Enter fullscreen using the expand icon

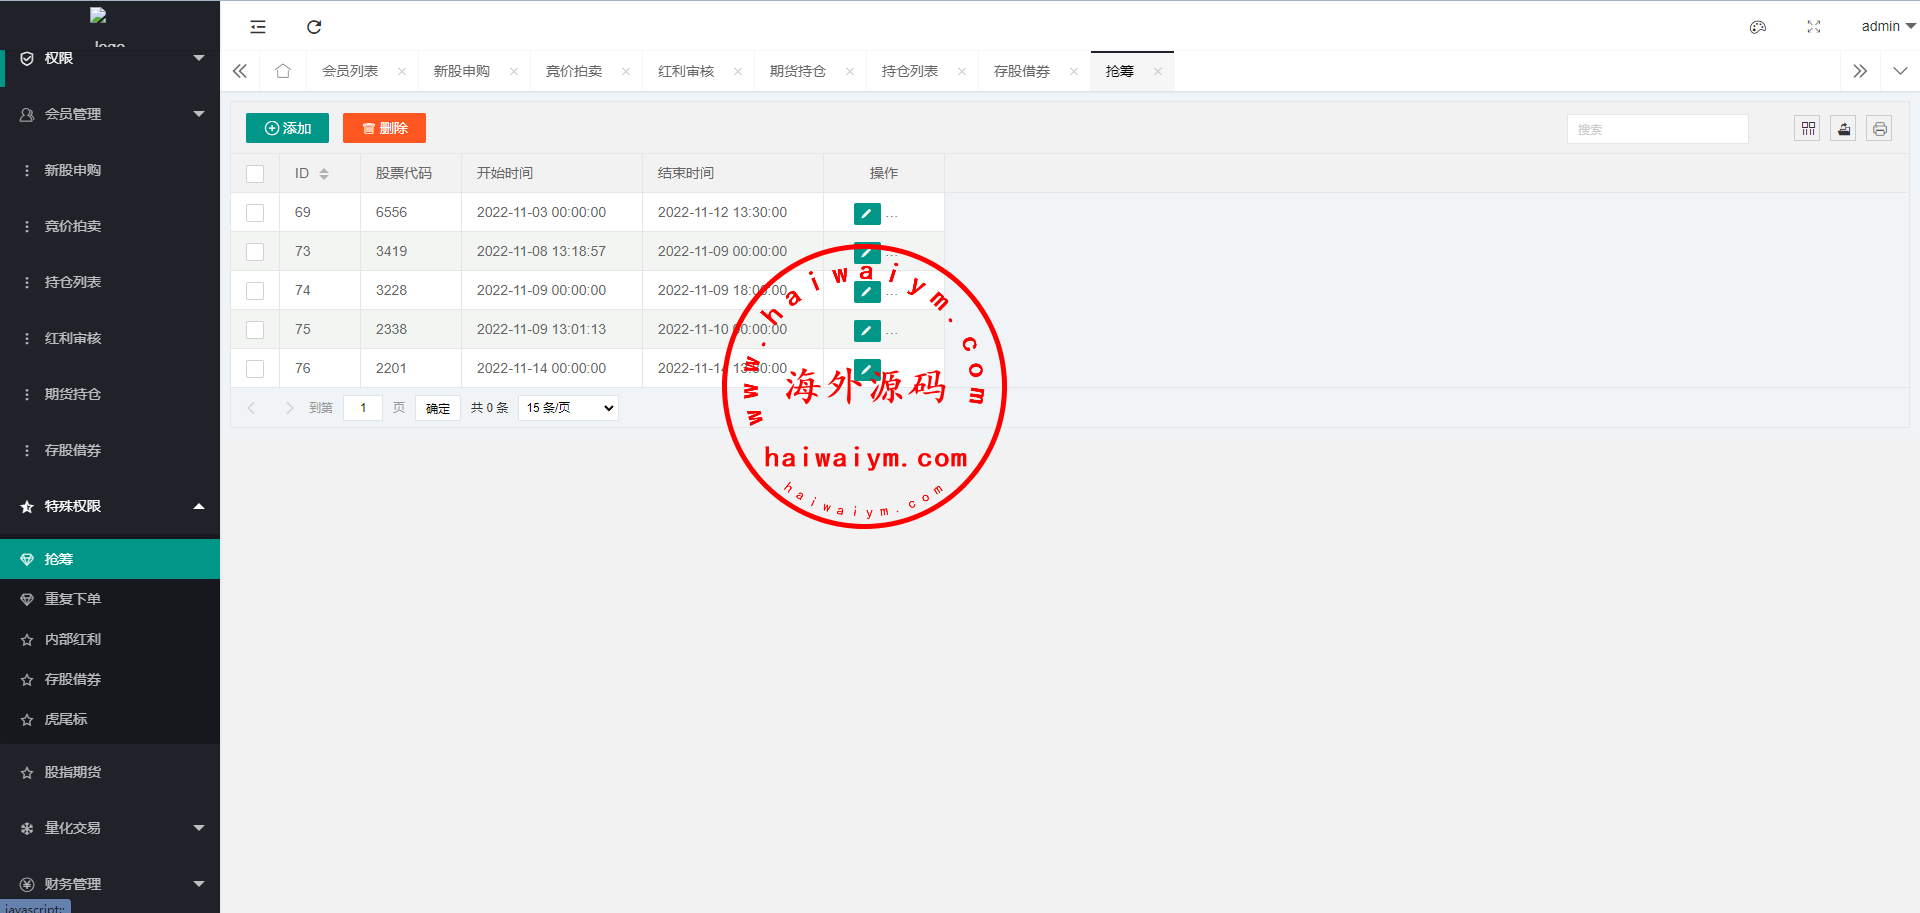pos(1813,27)
